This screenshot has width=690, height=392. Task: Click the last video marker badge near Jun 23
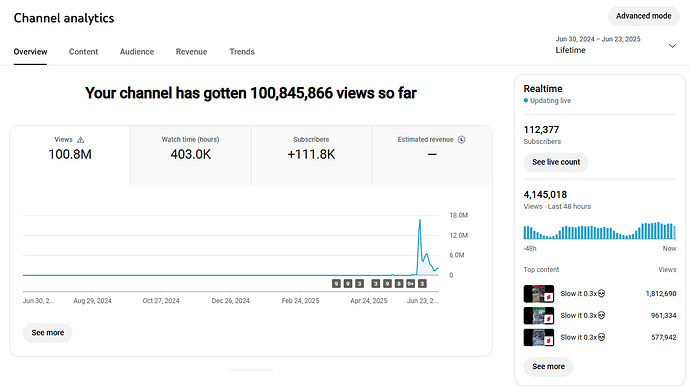(x=422, y=284)
